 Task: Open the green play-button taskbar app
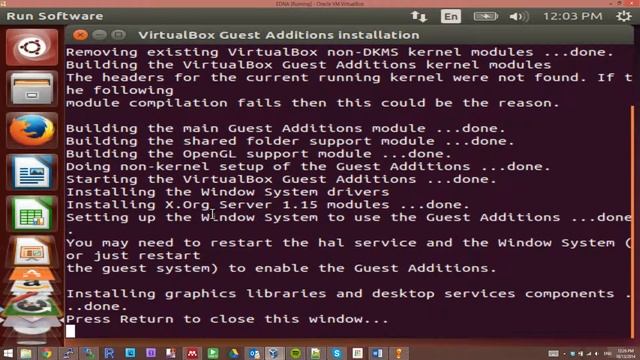(x=213, y=353)
